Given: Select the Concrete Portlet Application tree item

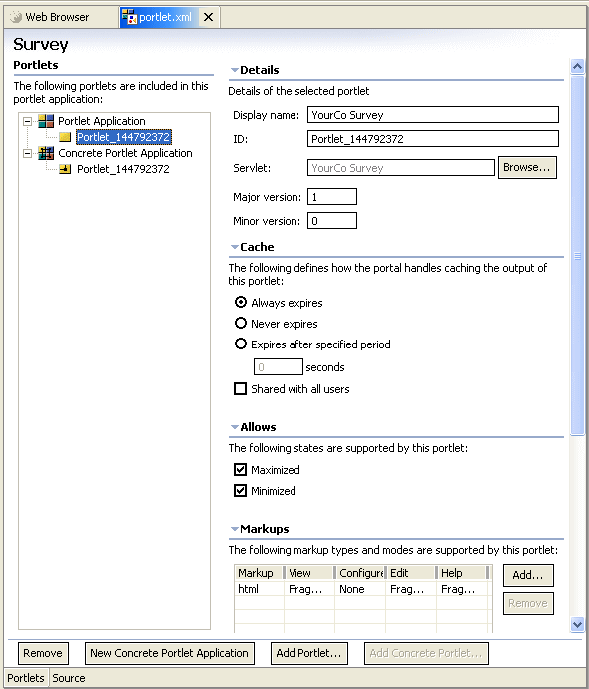Looking at the screenshot, I should (125, 153).
